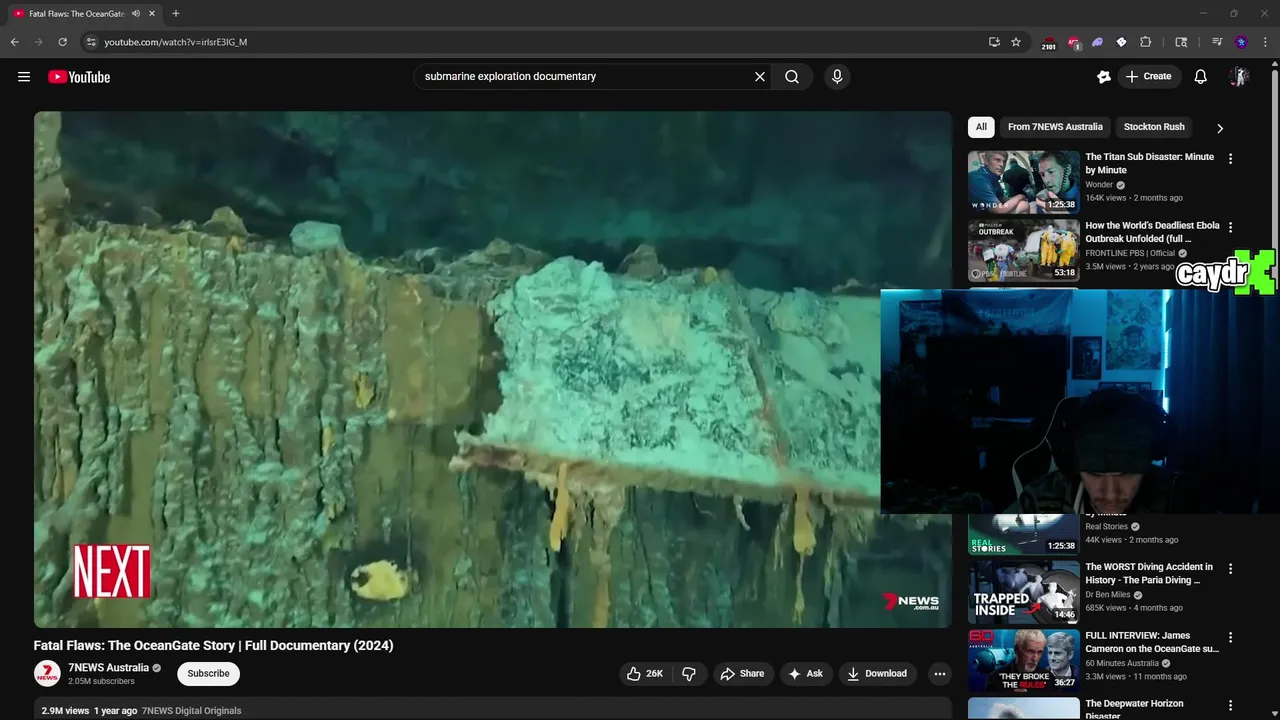Like the video (26K)
Viewport: 1280px width, 720px height.
(645, 674)
